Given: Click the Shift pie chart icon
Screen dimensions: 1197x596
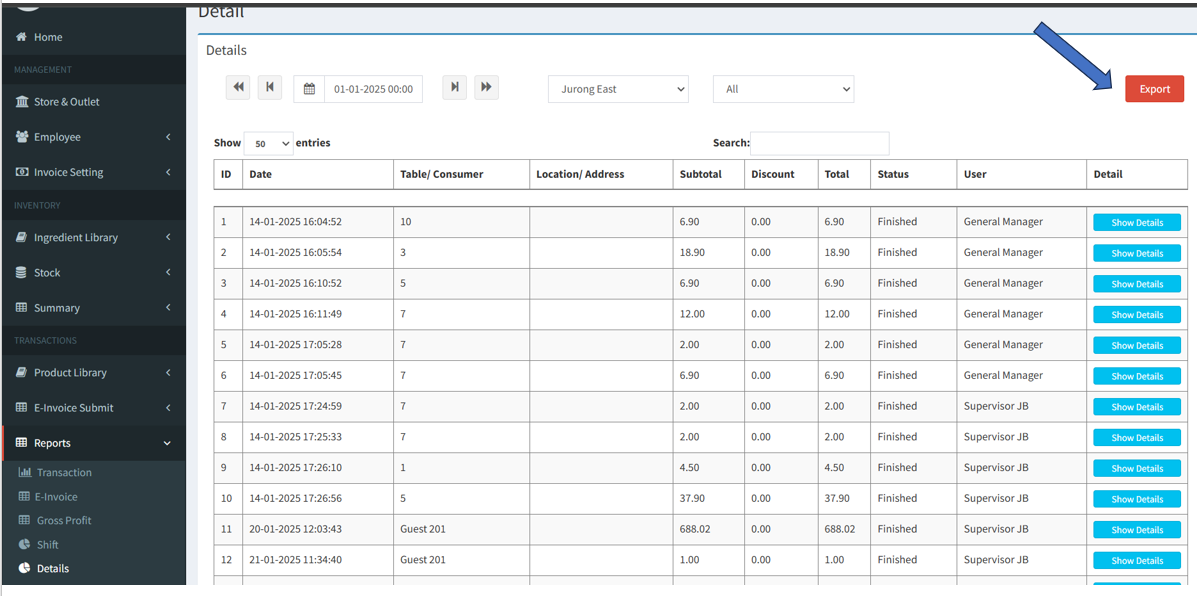Looking at the screenshot, I should (x=24, y=545).
